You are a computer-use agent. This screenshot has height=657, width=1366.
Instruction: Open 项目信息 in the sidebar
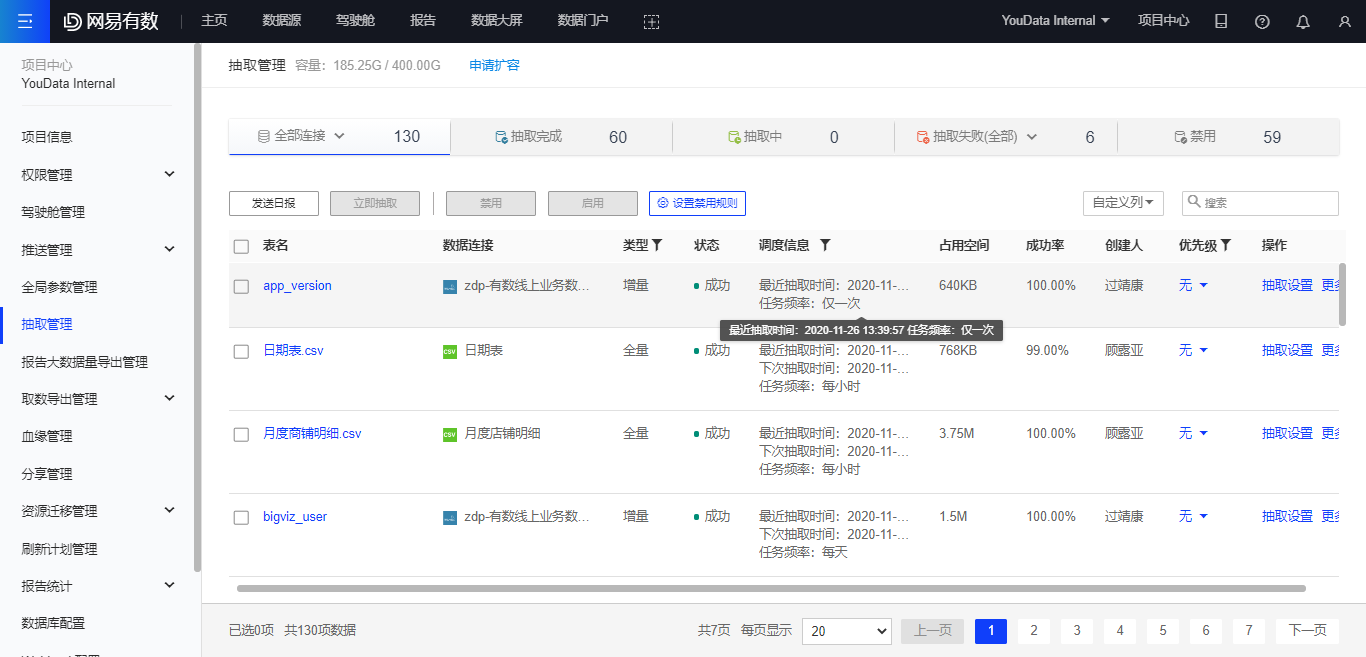click(x=47, y=137)
